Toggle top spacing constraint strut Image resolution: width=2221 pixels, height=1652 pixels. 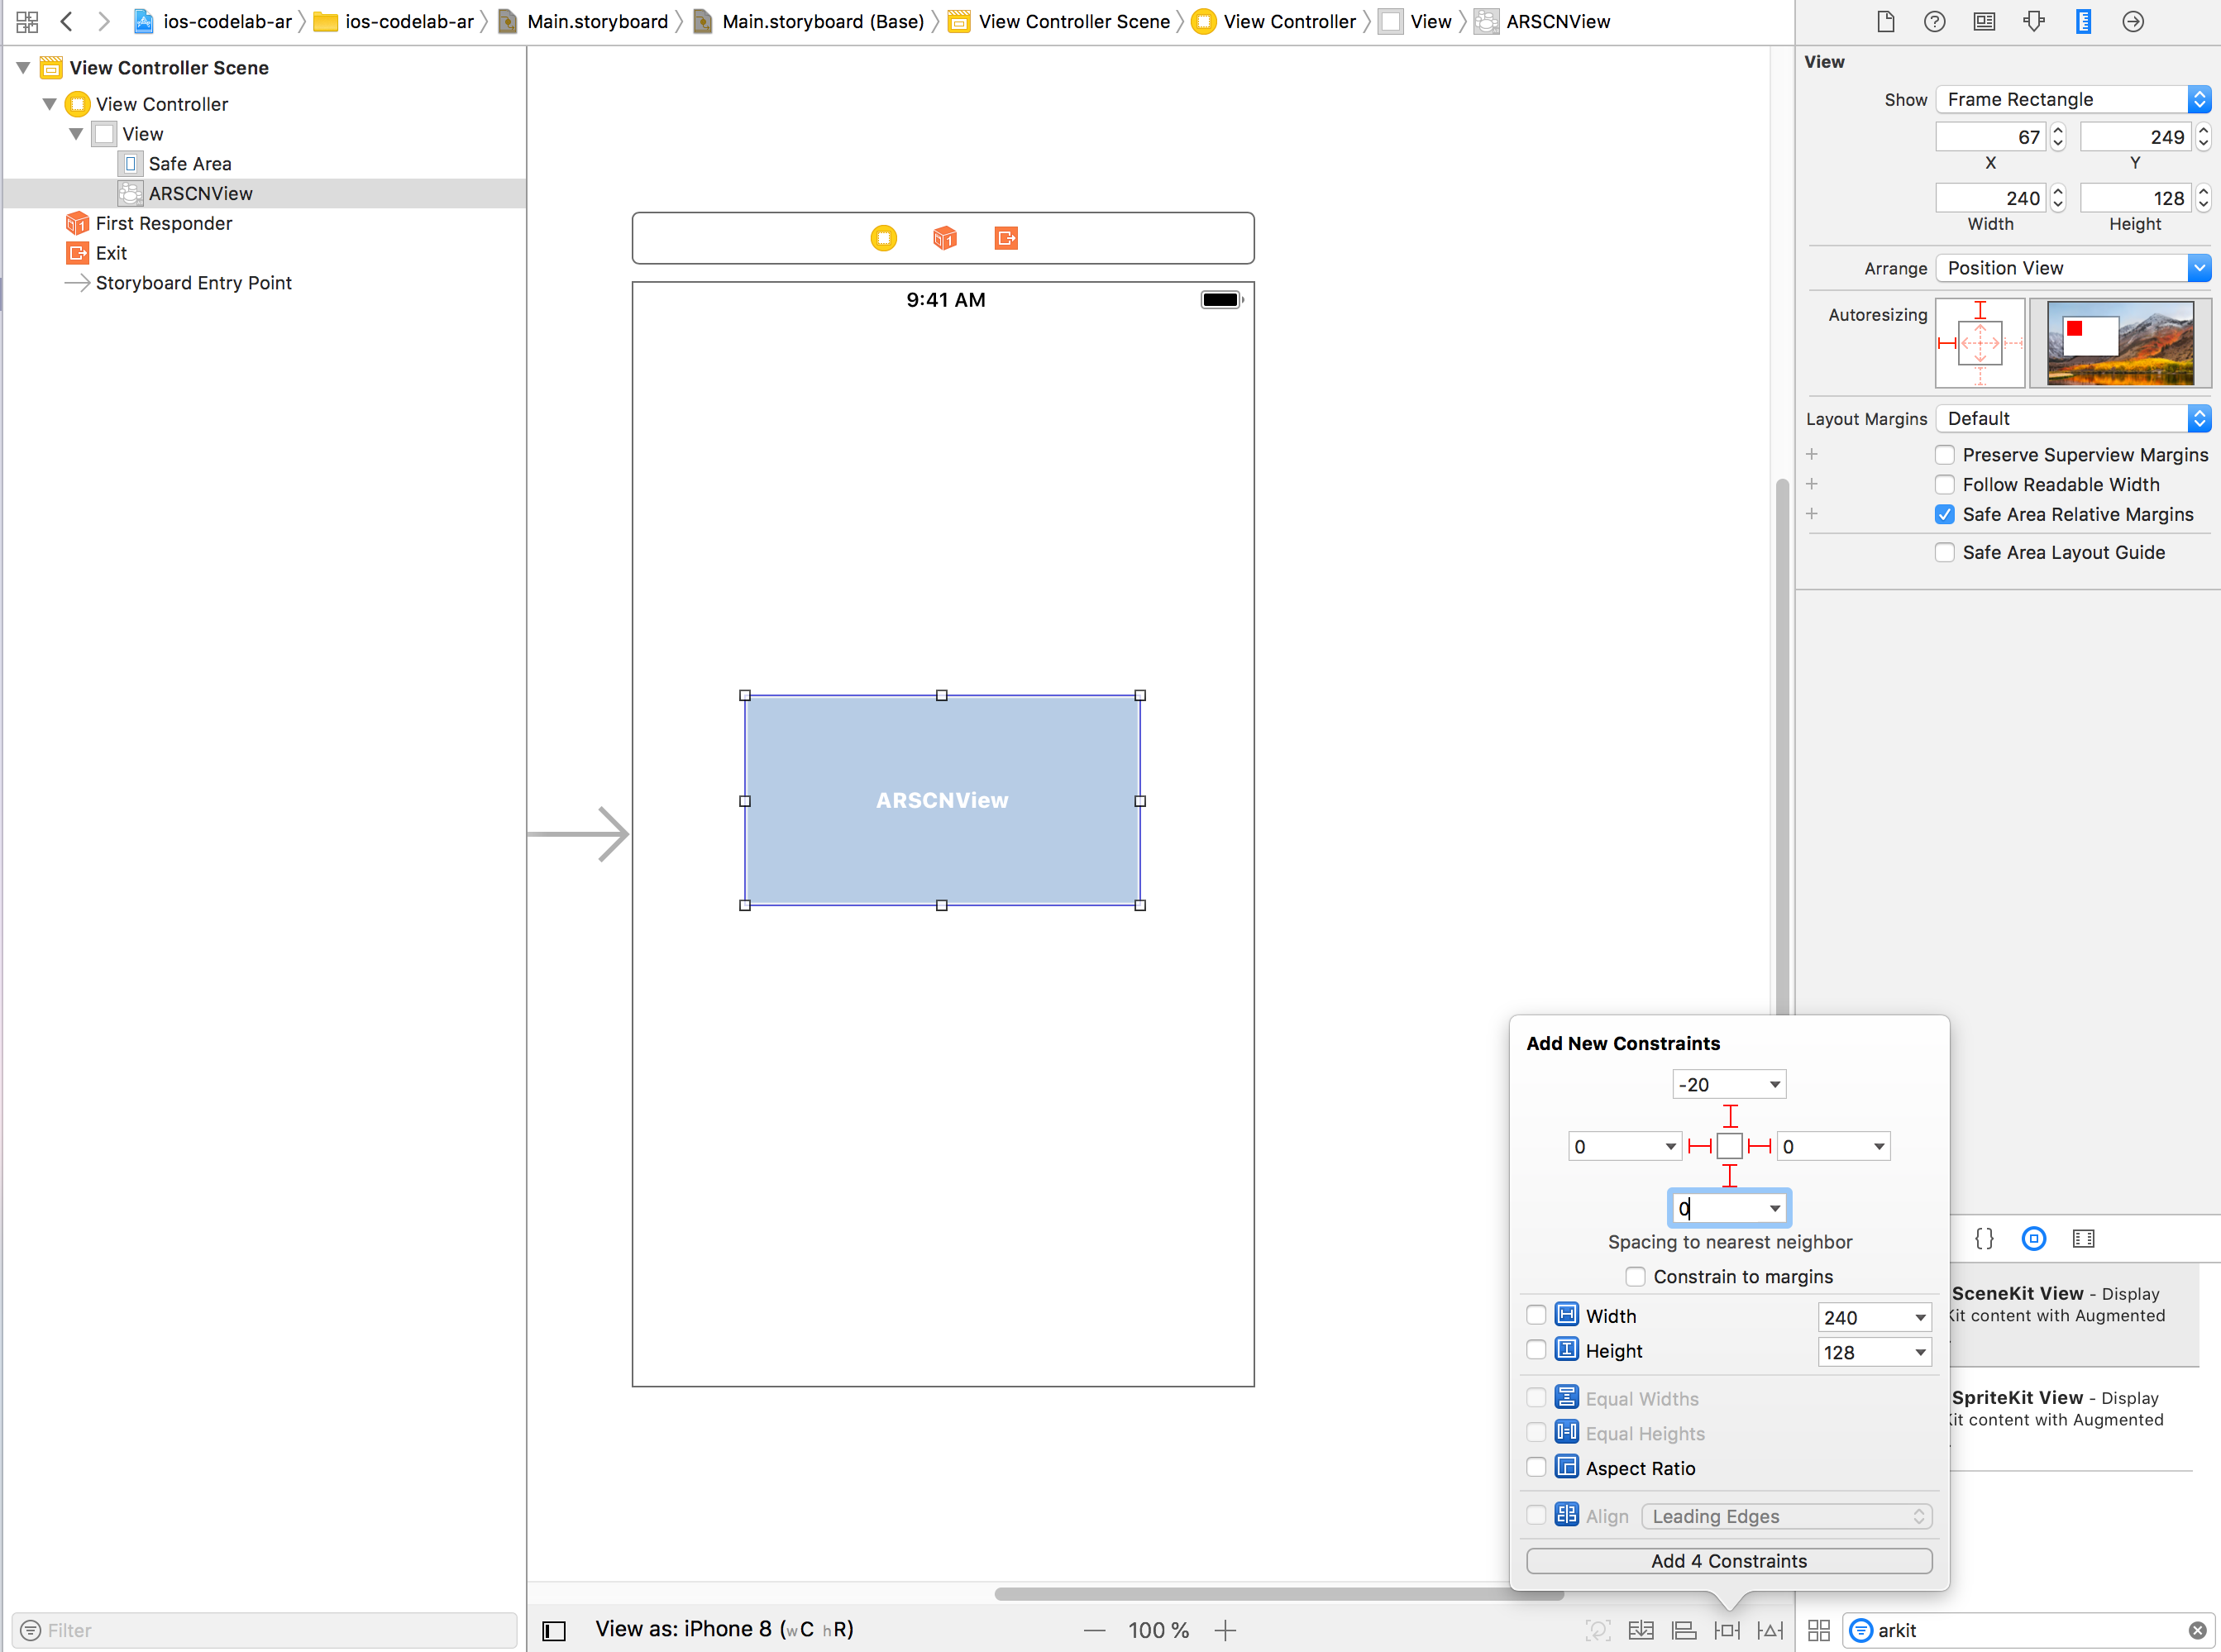pos(1730,1115)
